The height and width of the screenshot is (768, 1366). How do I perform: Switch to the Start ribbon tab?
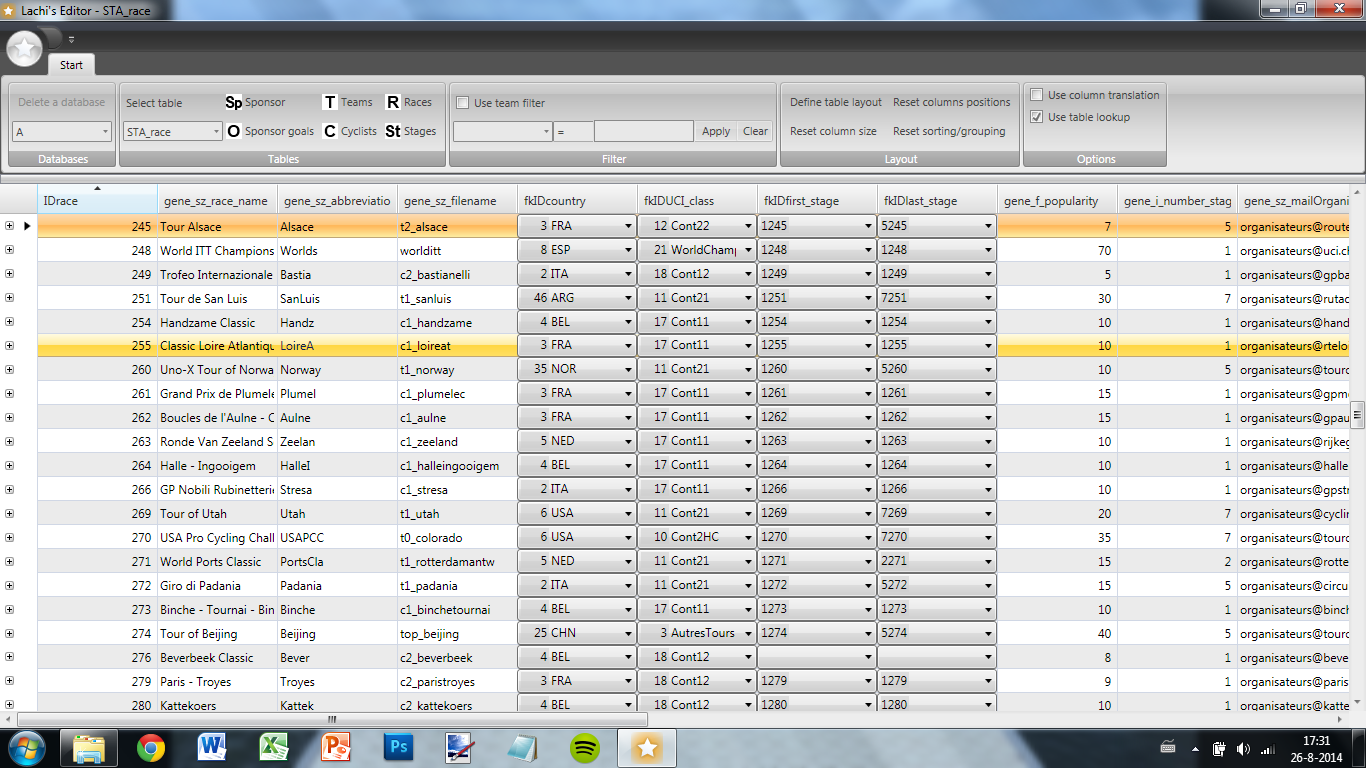coord(71,65)
